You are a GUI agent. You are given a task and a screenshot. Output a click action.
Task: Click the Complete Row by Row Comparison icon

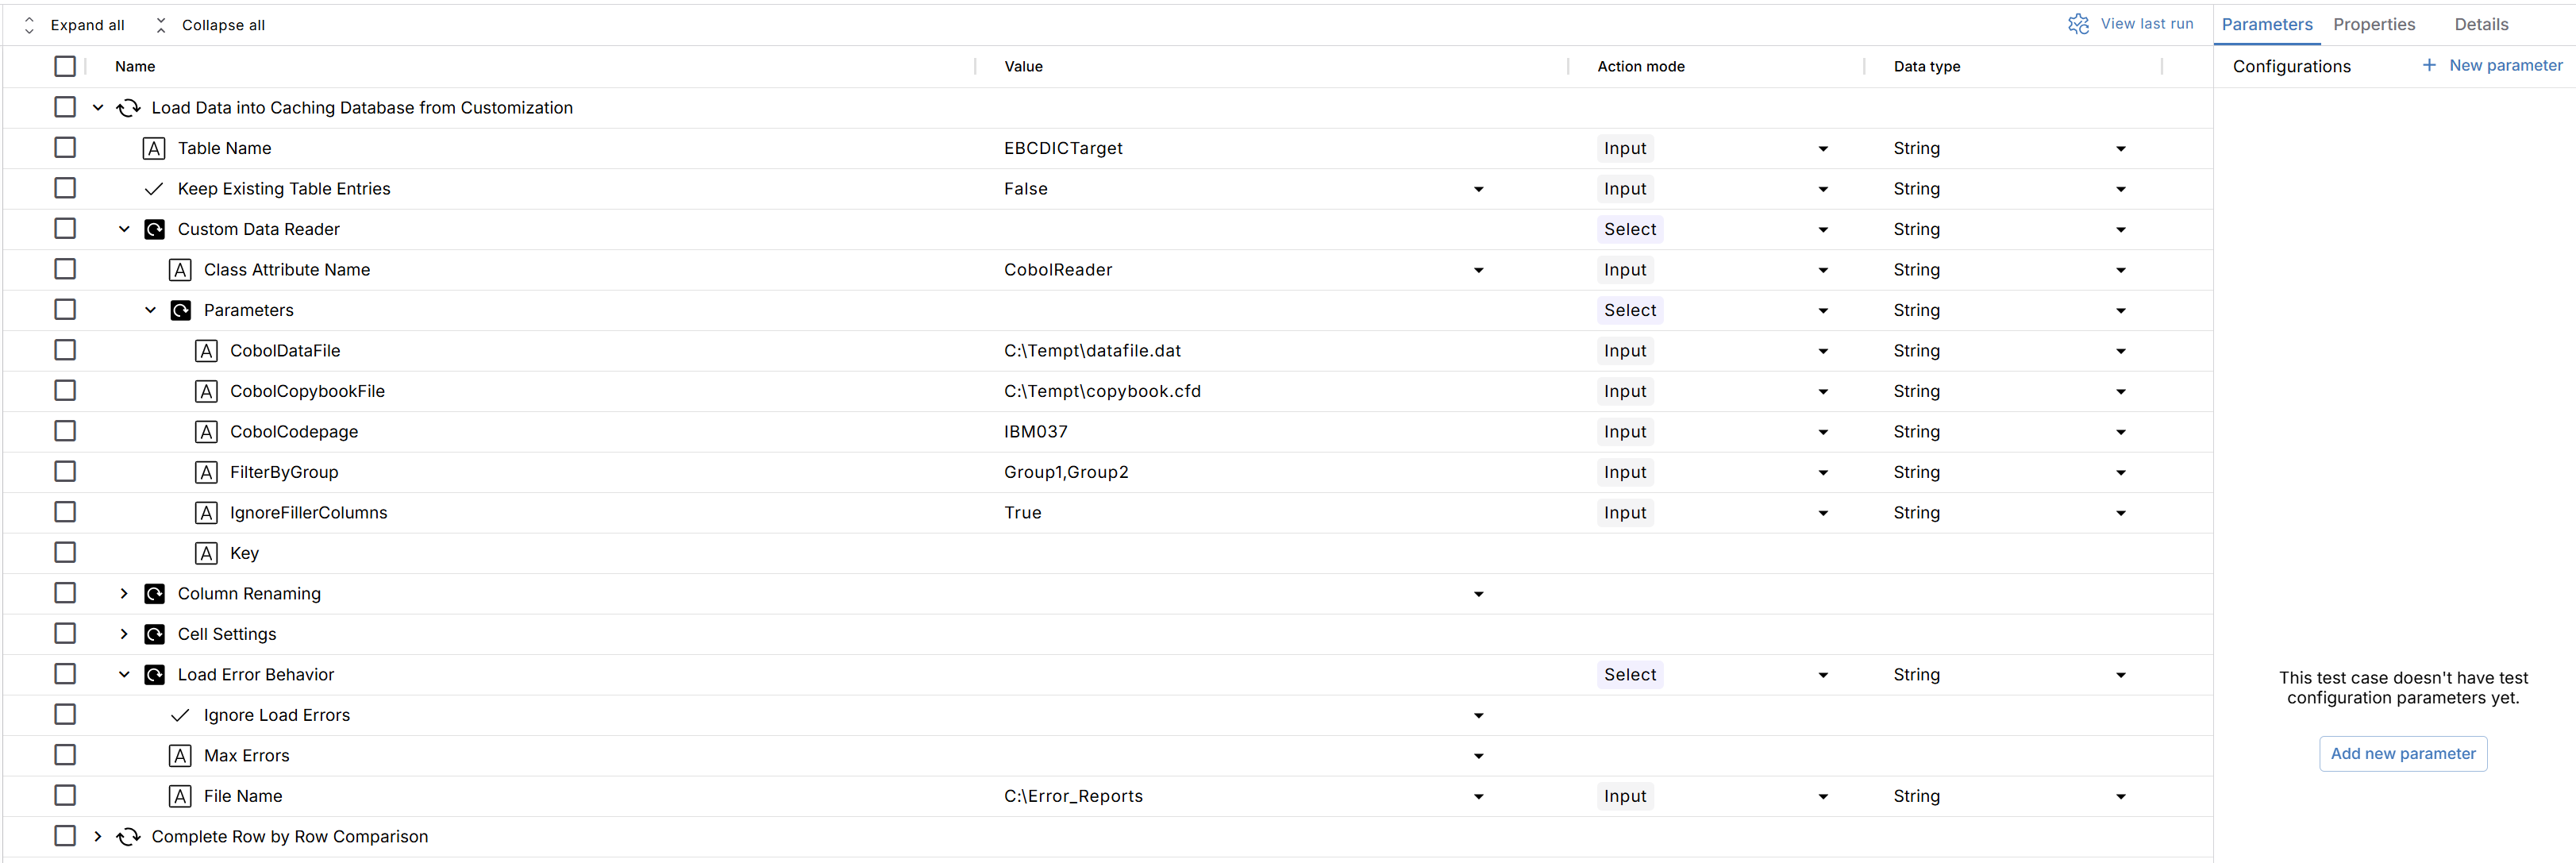coord(128,837)
